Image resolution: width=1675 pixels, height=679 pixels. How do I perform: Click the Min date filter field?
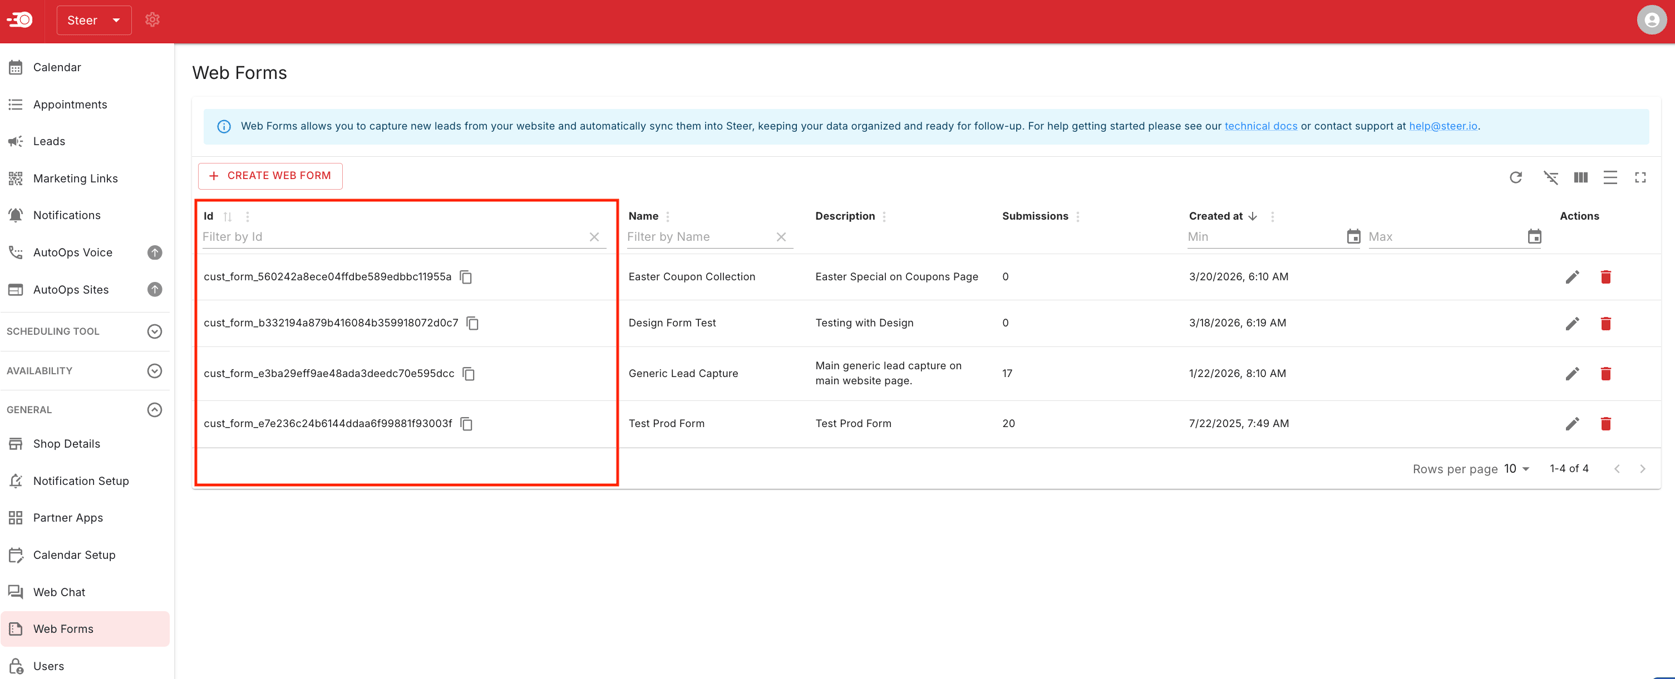1264,237
